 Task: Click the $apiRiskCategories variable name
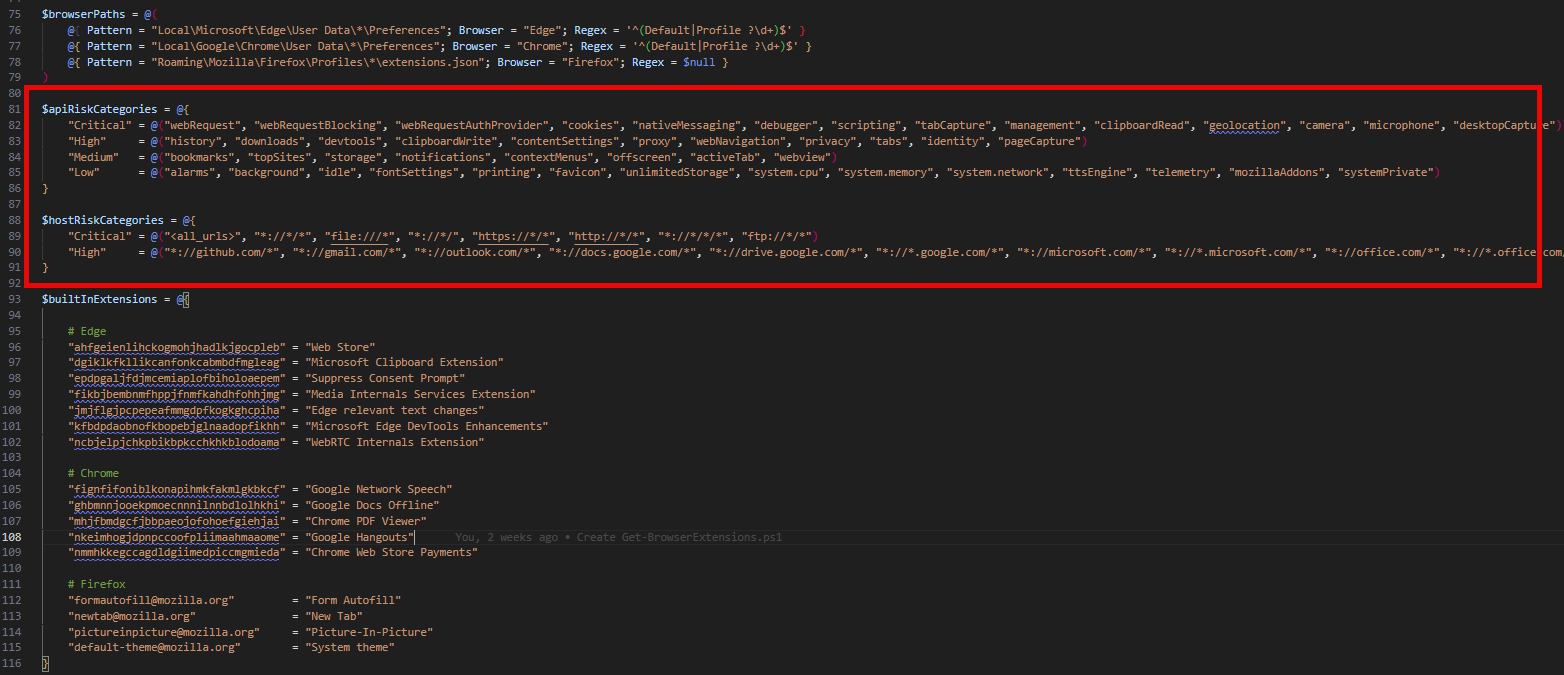click(99, 109)
